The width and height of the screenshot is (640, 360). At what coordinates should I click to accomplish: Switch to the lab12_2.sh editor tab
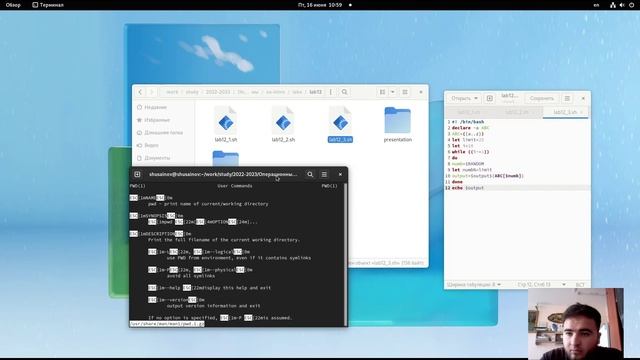(x=517, y=112)
